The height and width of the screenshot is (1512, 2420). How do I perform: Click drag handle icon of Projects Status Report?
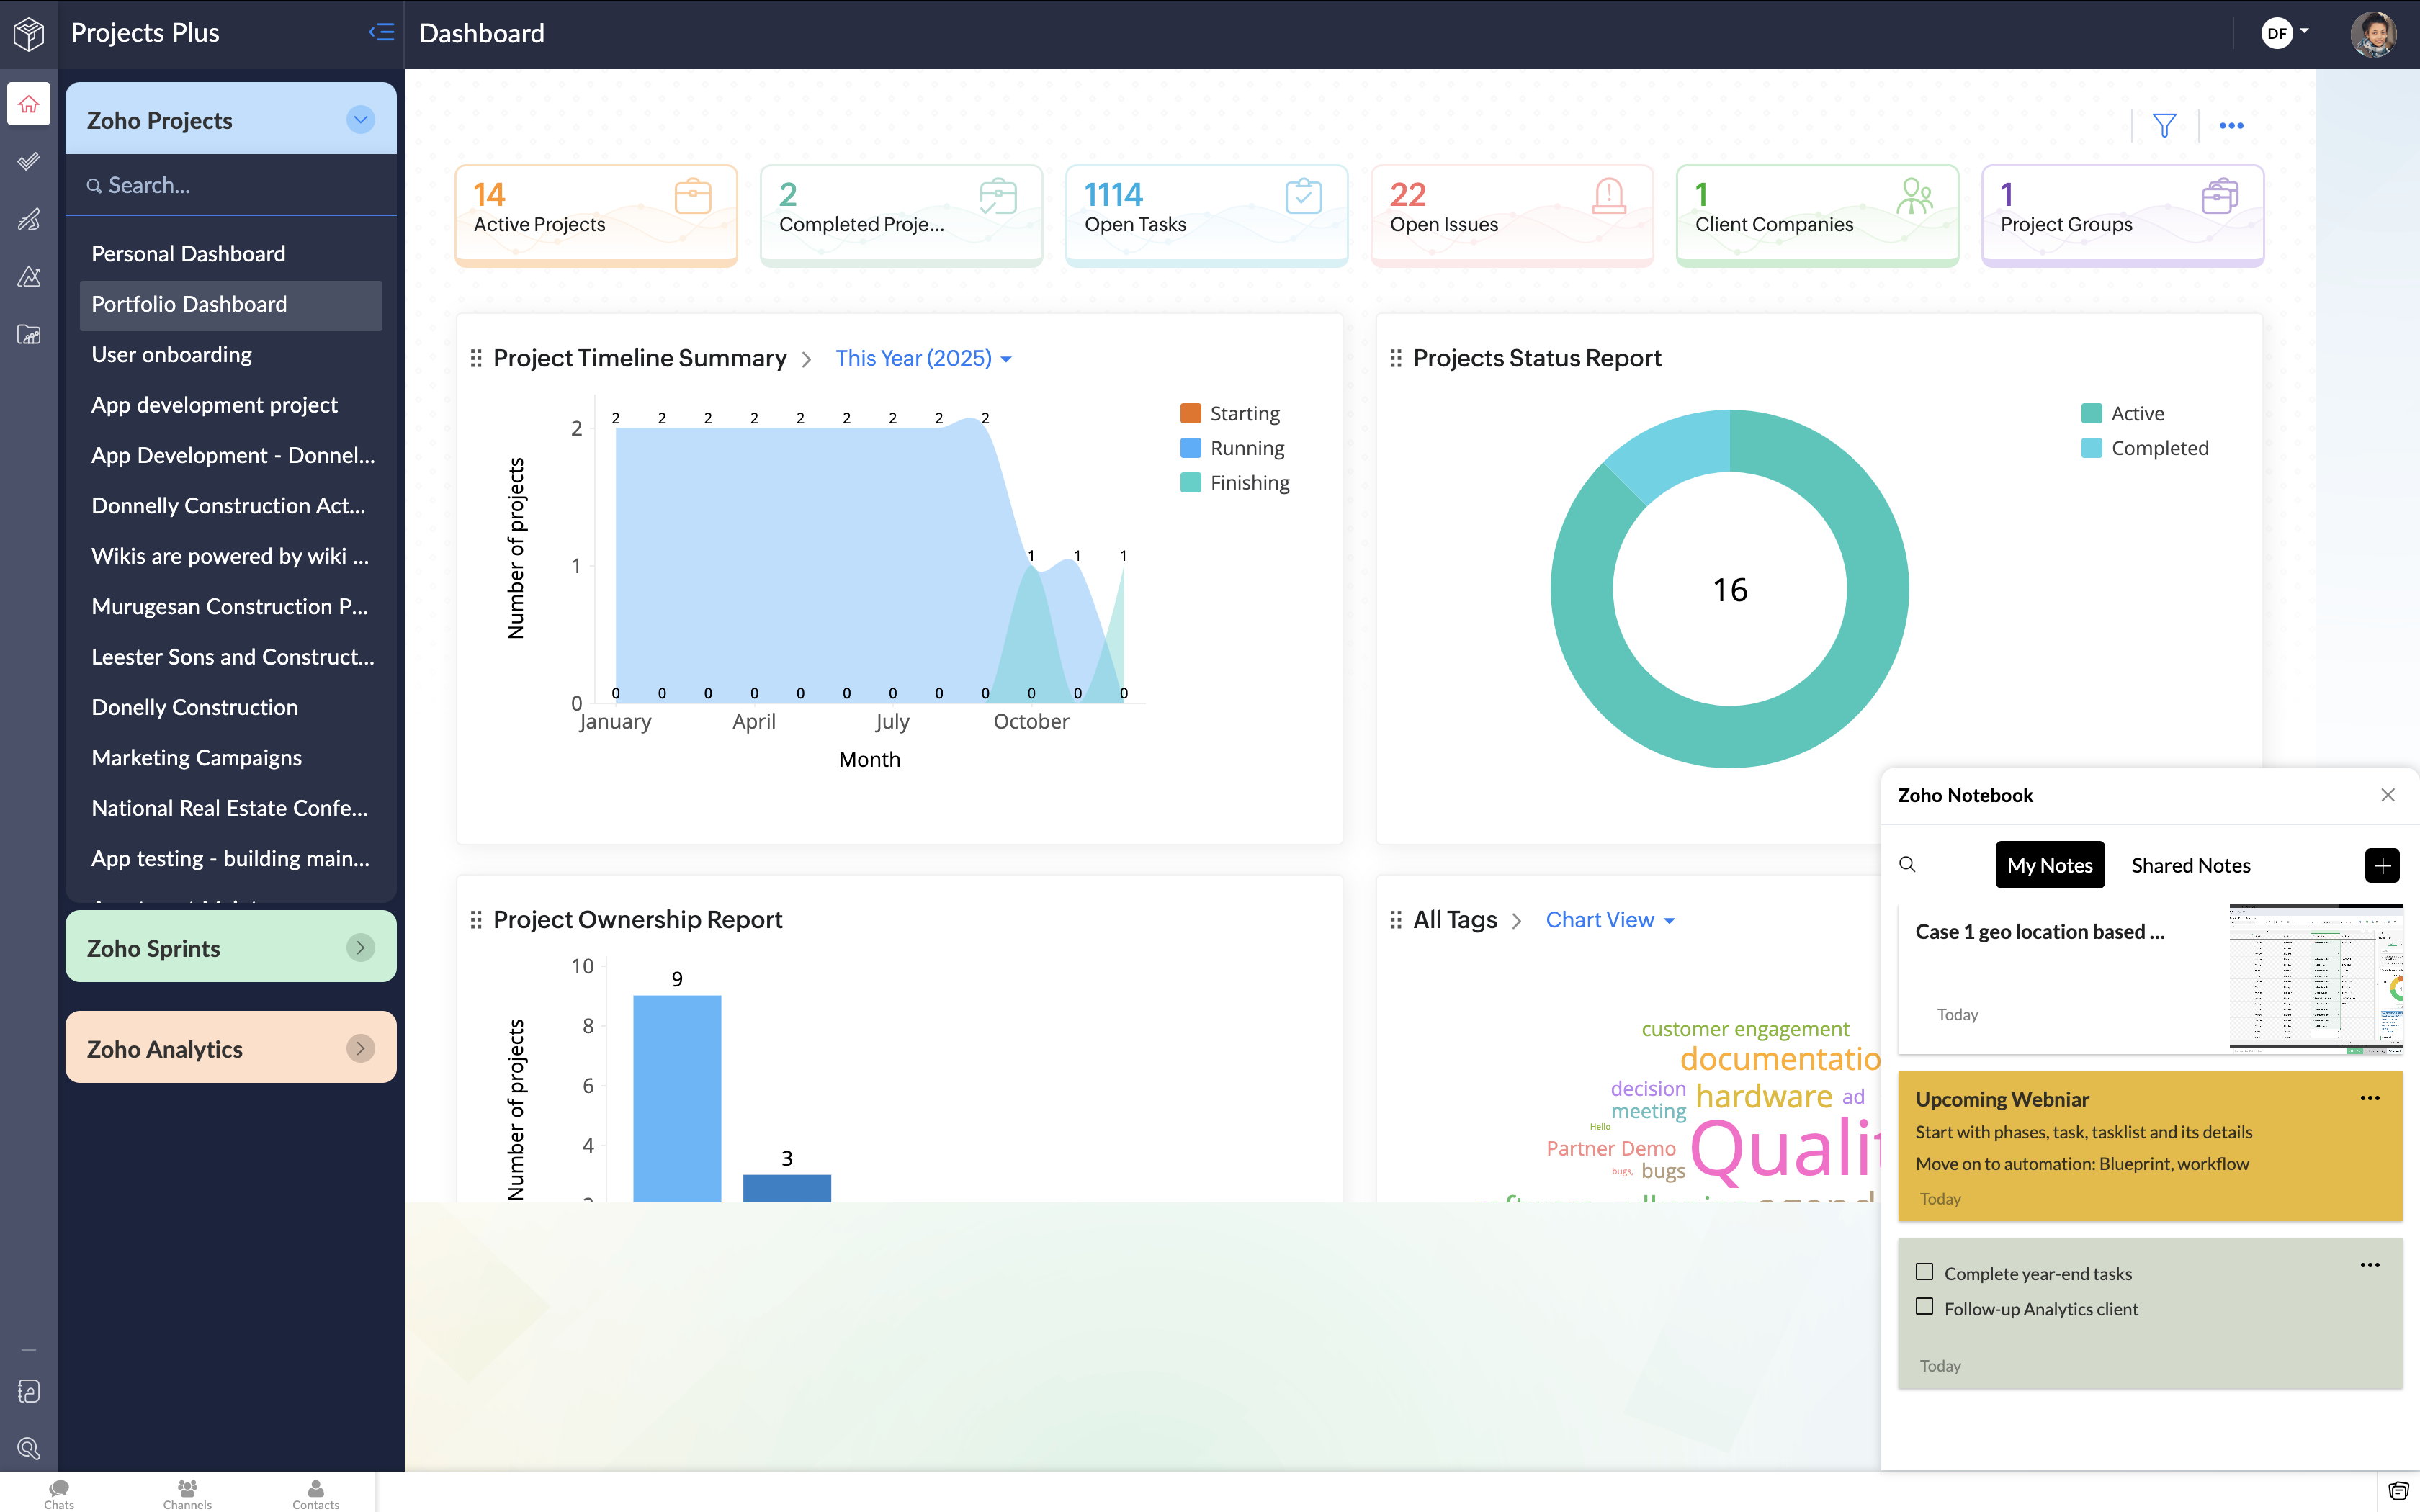tap(1396, 358)
